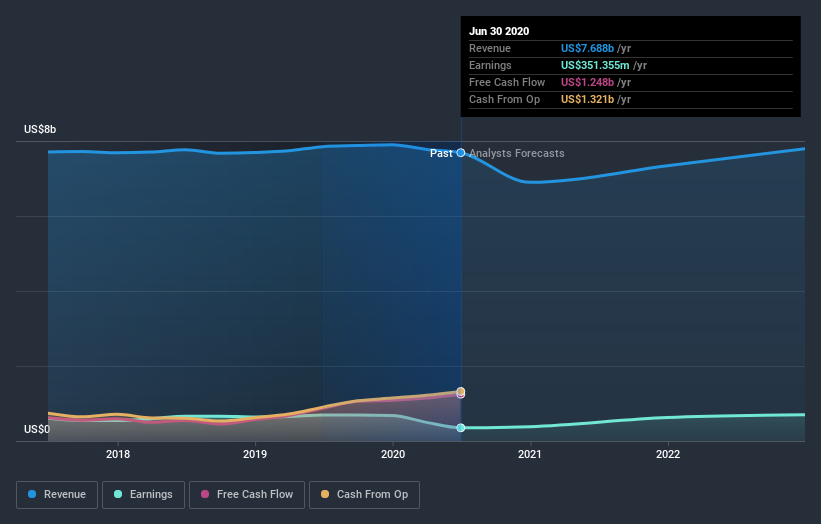Image resolution: width=821 pixels, height=524 pixels.
Task: Click the Cash From Op orange data point marker
Action: tap(461, 391)
